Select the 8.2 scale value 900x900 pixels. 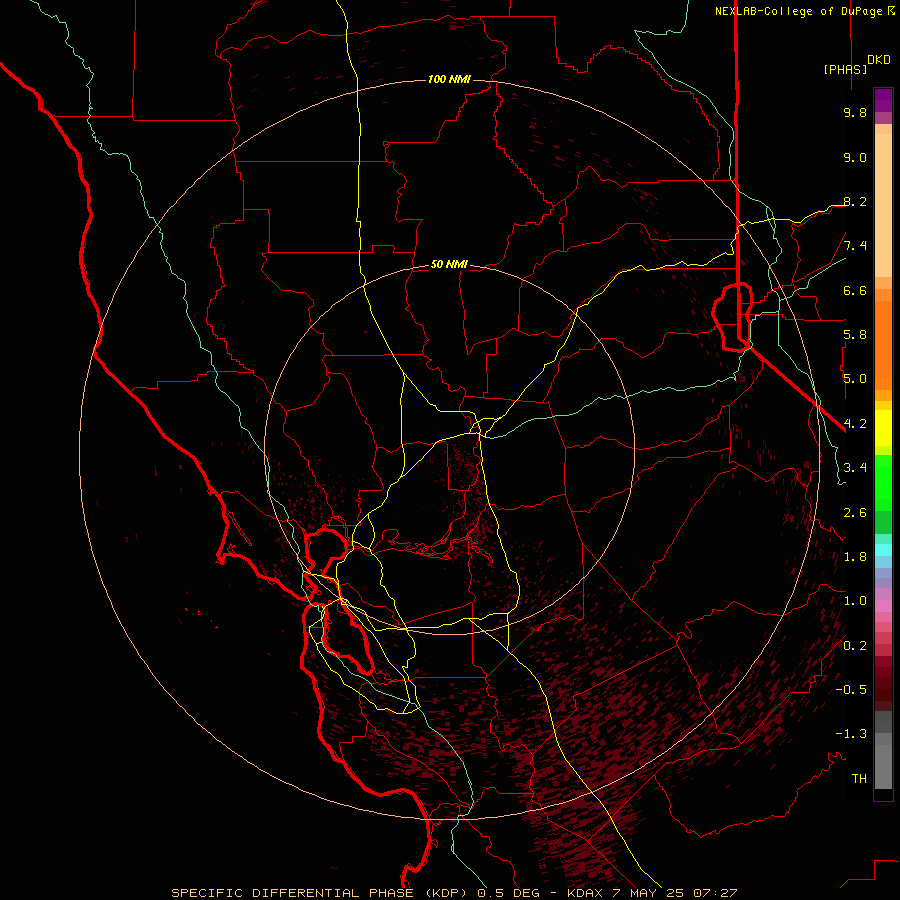coord(855,201)
